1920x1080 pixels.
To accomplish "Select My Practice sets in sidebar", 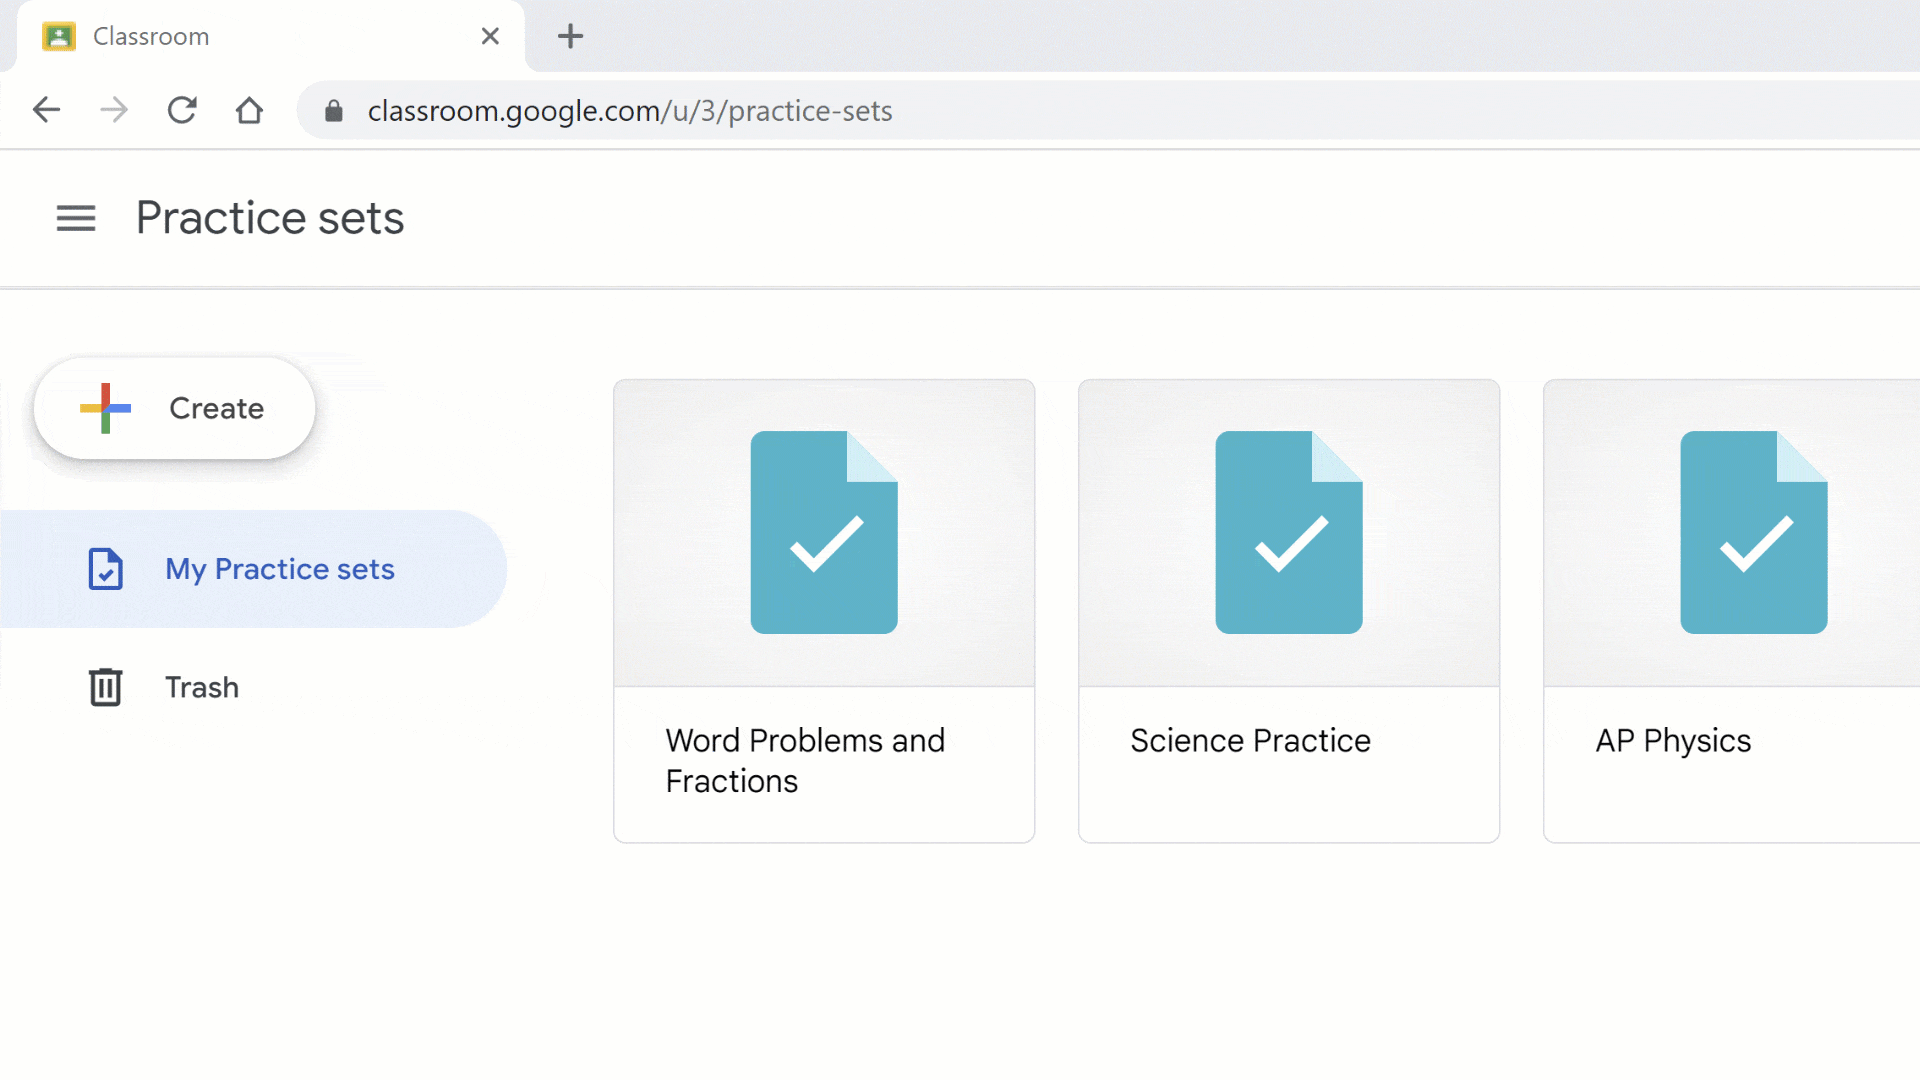I will tap(280, 569).
